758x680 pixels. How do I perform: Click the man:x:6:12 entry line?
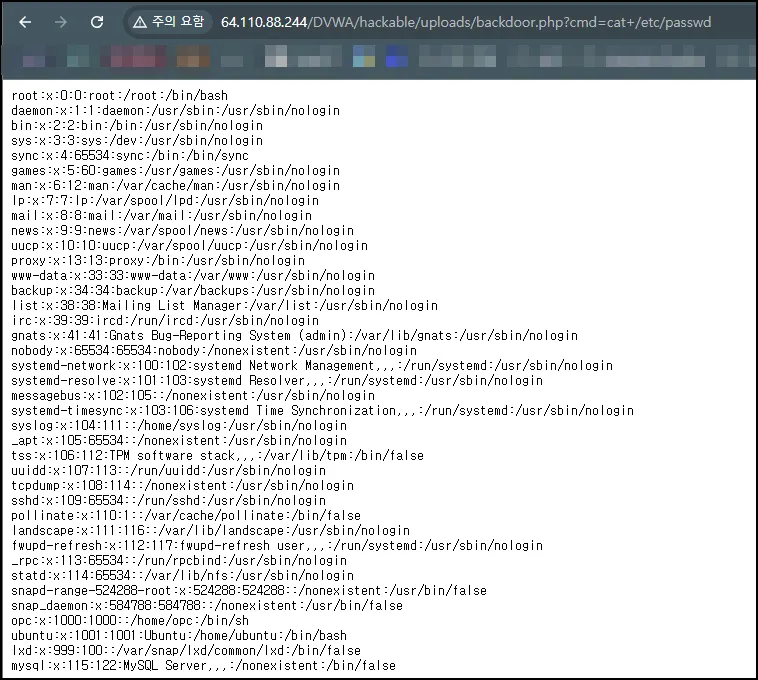pos(175,186)
